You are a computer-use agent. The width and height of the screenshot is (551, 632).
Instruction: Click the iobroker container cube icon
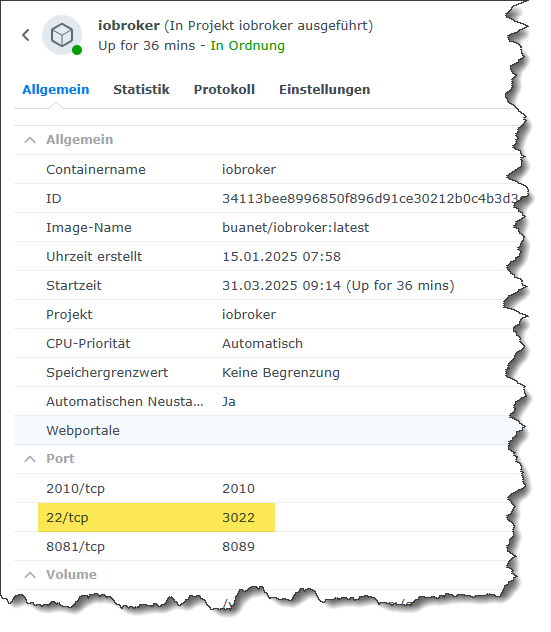(x=62, y=35)
